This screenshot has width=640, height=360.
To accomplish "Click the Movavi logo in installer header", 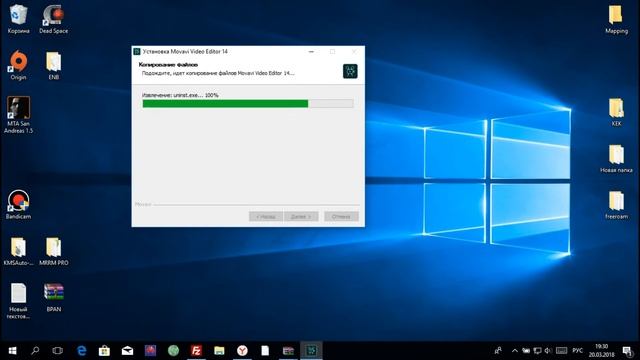I will point(350,71).
